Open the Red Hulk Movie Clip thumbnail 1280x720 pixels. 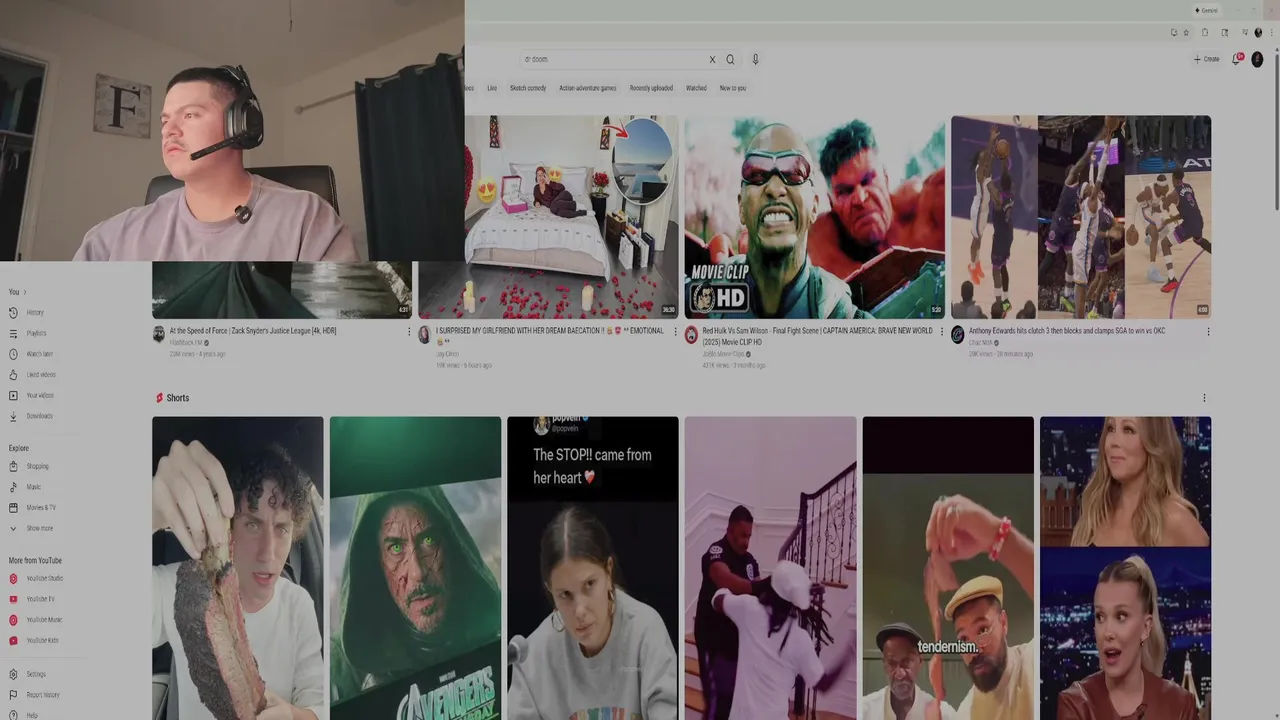pos(815,217)
